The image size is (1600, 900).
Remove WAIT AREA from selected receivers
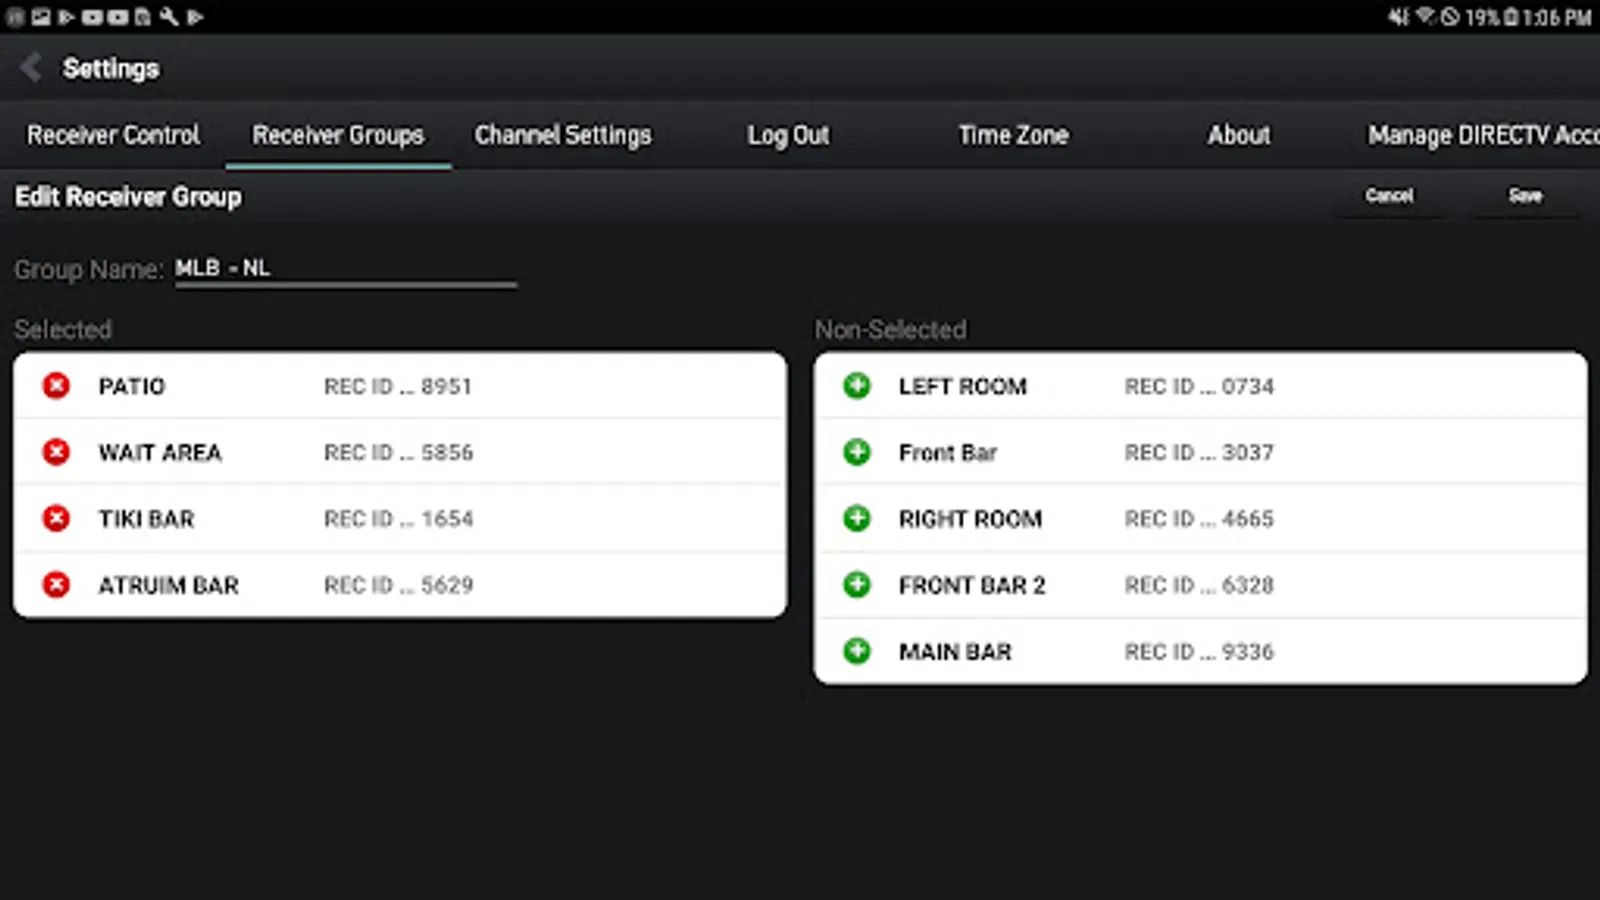point(56,452)
